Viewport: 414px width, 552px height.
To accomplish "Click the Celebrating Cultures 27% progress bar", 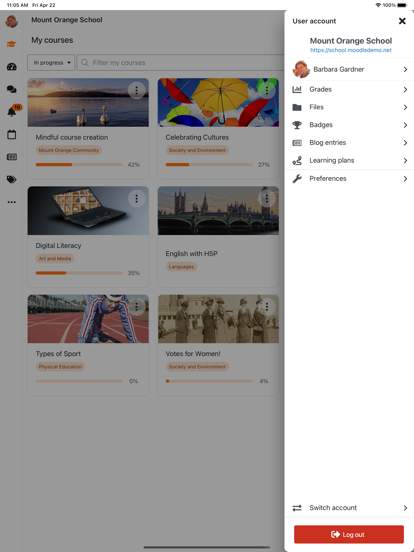I will coord(209,164).
